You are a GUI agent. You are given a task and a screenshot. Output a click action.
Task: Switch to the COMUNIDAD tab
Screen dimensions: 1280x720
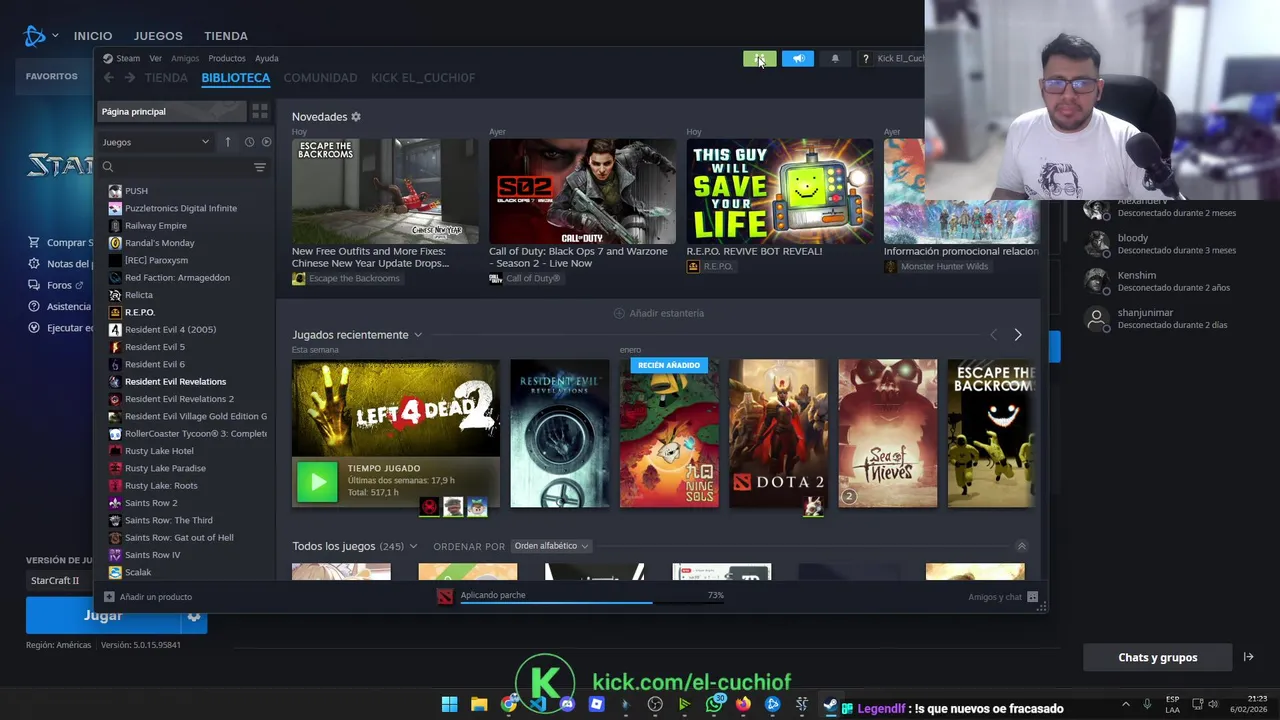coord(320,78)
